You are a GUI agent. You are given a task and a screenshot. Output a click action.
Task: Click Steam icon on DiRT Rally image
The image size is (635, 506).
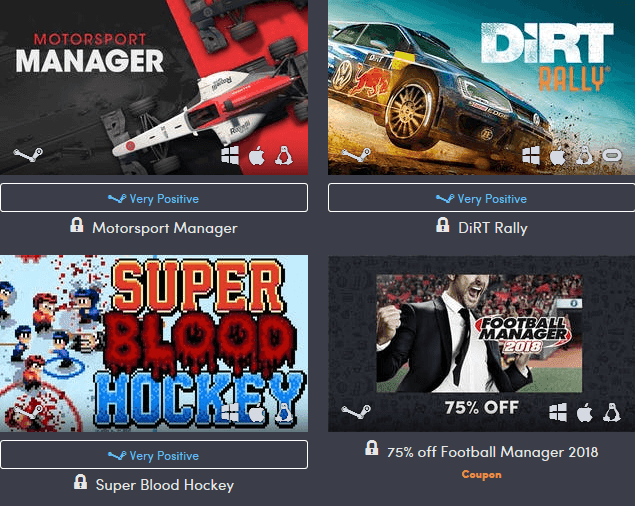pyautogui.click(x=356, y=155)
